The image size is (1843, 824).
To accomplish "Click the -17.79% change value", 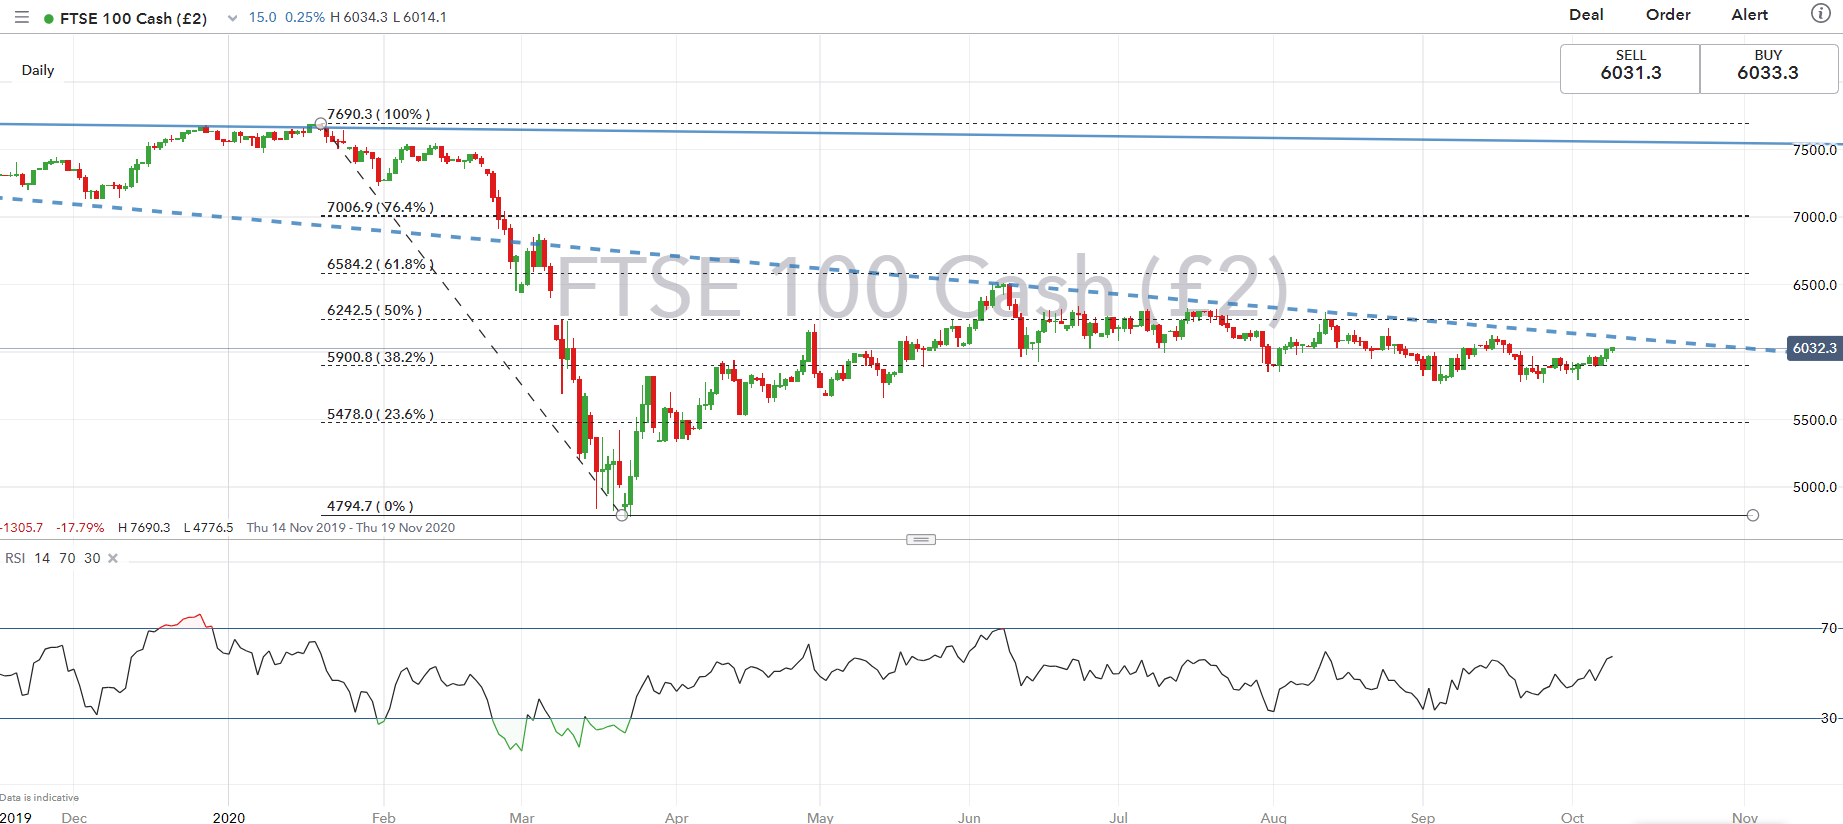I will 80,527.
